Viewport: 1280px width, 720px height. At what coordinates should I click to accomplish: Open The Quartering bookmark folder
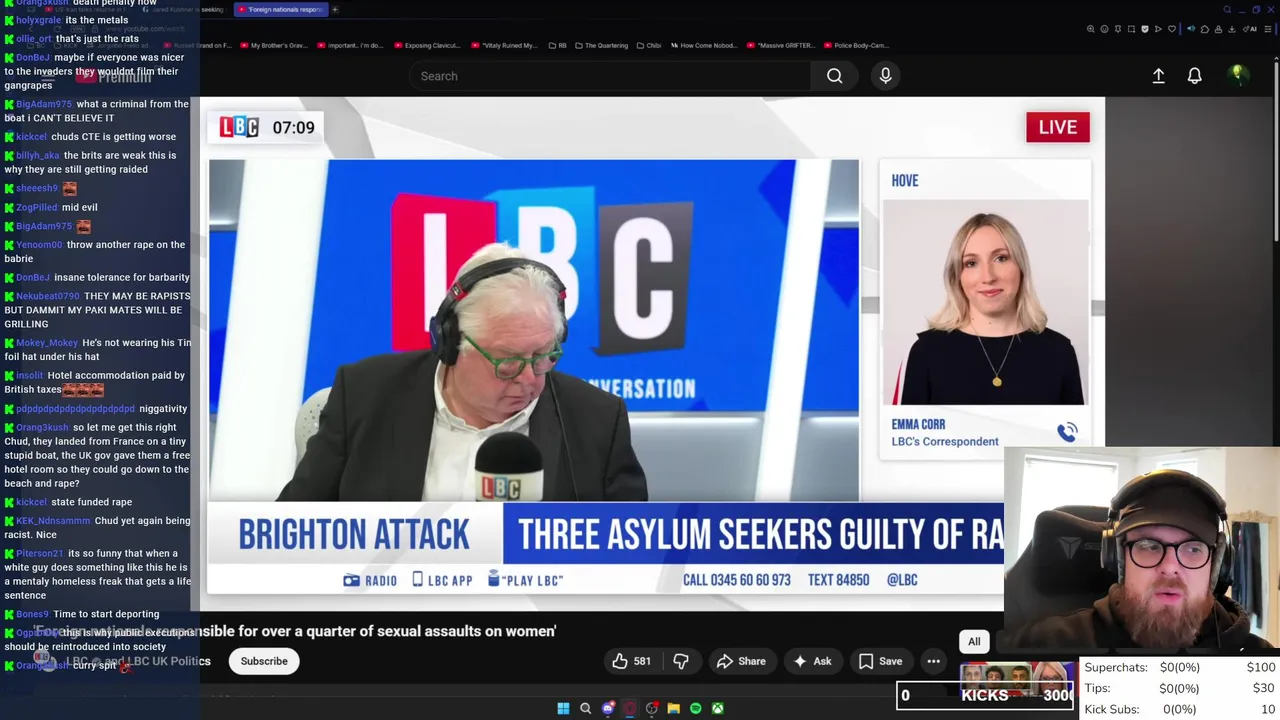tap(601, 45)
